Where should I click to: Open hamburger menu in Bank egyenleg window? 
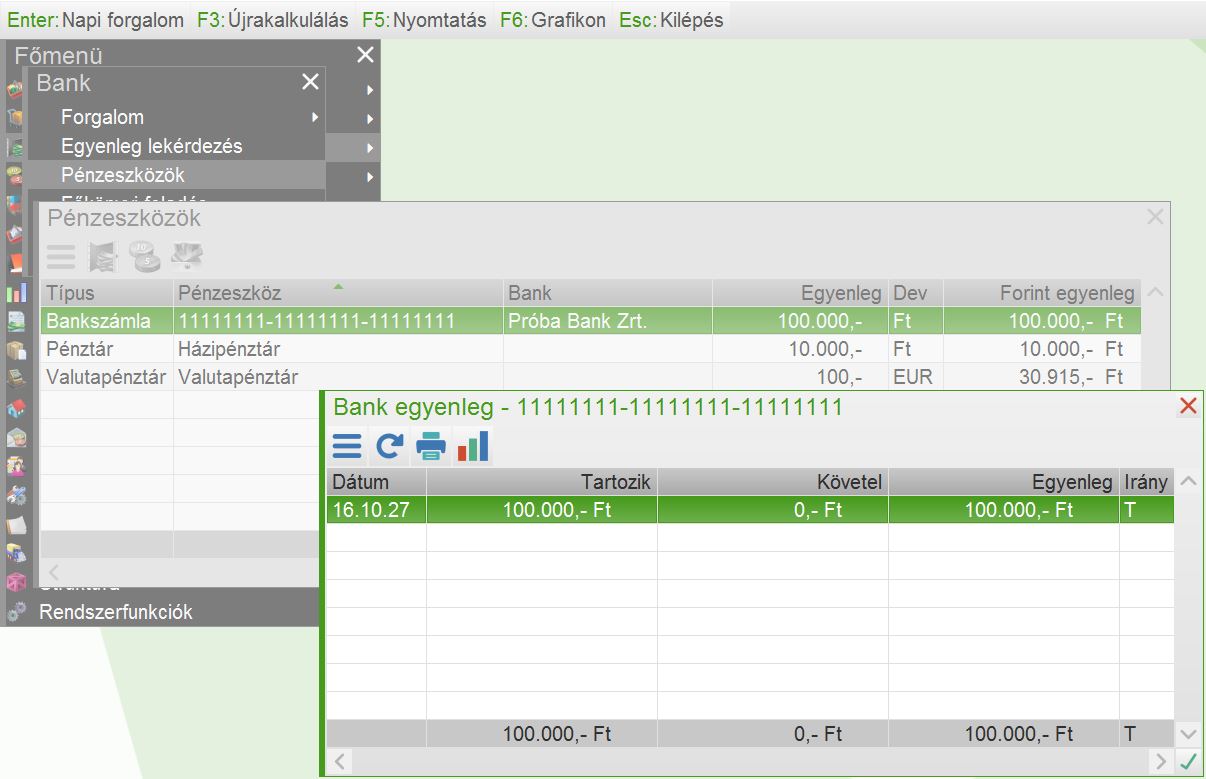click(x=347, y=446)
